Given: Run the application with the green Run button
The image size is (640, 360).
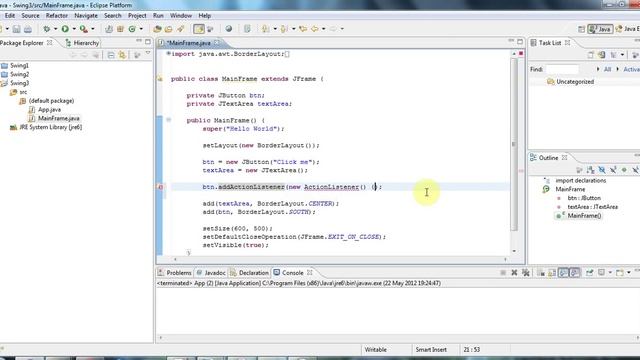Looking at the screenshot, I should [65, 29].
